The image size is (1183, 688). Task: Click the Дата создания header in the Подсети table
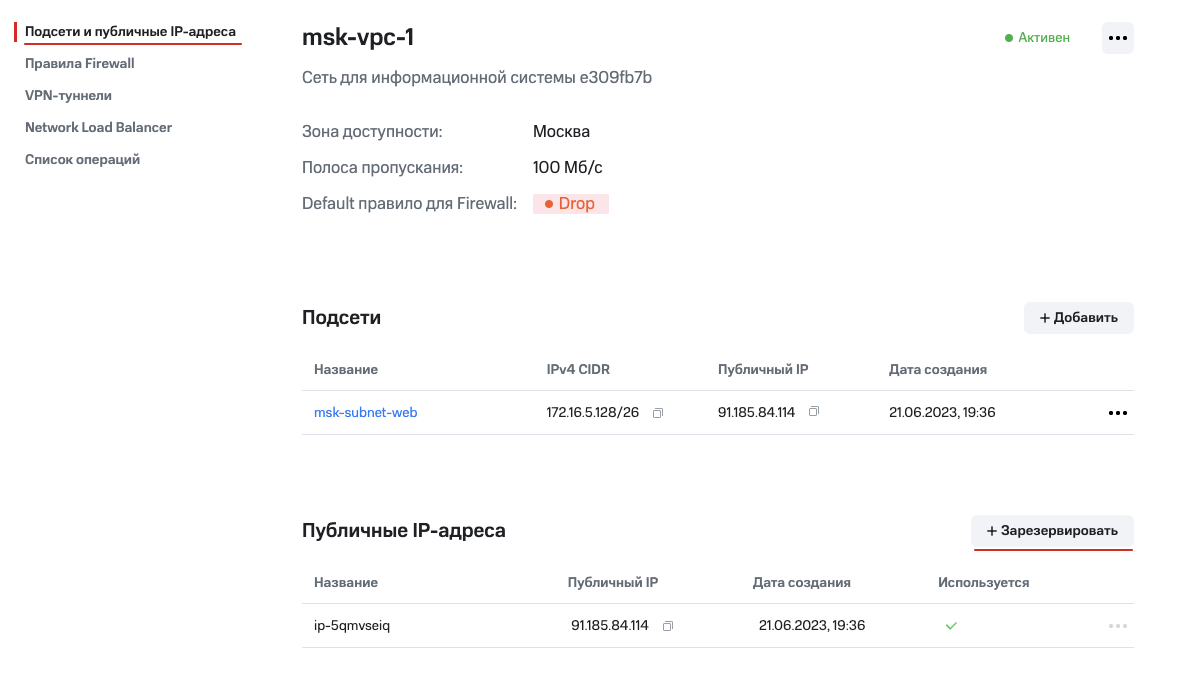(937, 370)
